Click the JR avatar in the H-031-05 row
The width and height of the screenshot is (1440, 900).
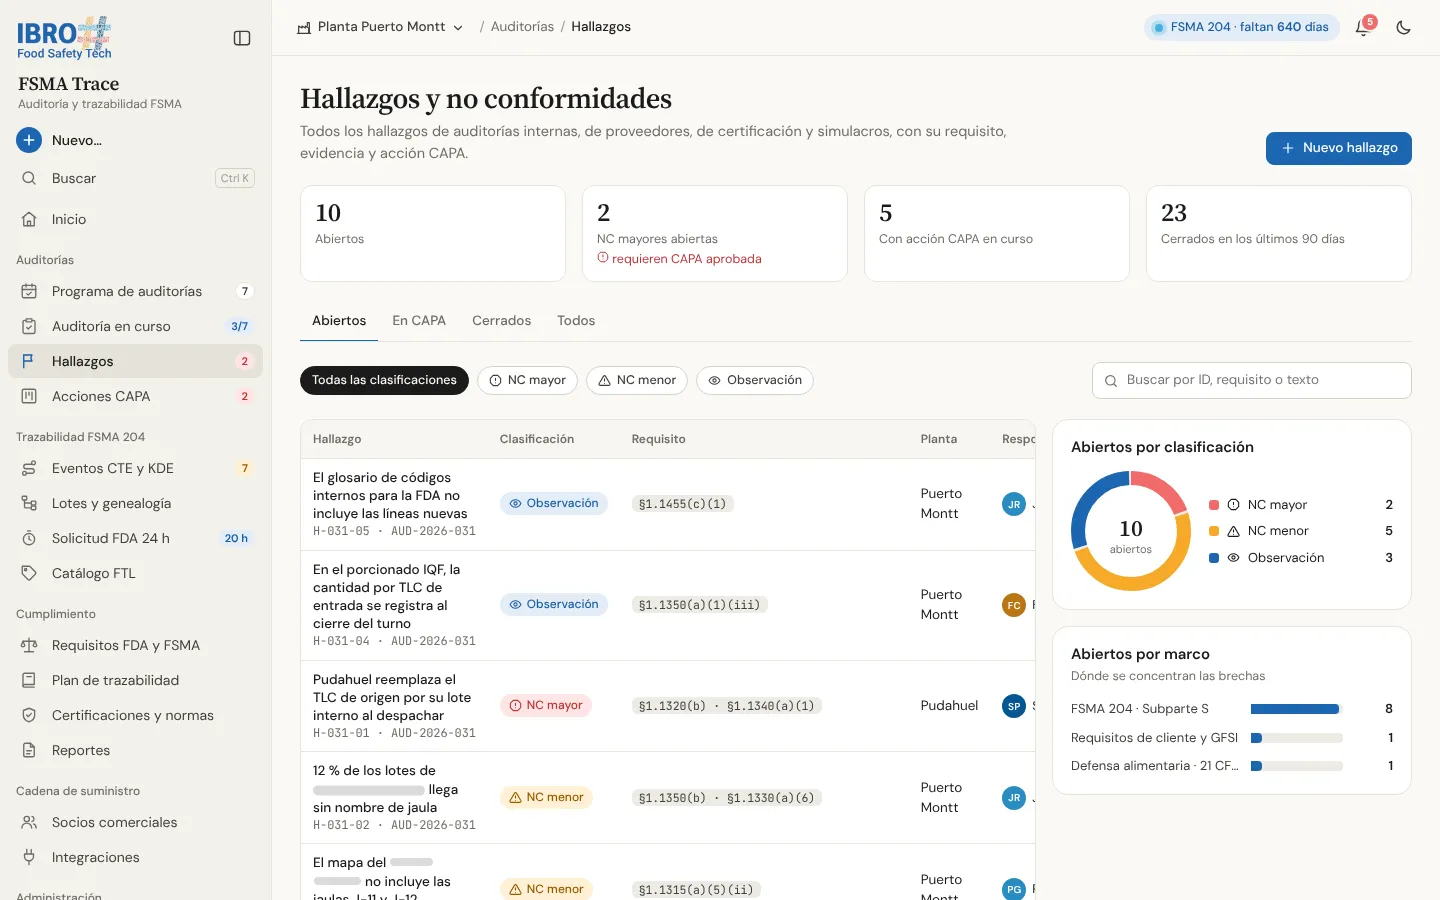click(x=1014, y=504)
